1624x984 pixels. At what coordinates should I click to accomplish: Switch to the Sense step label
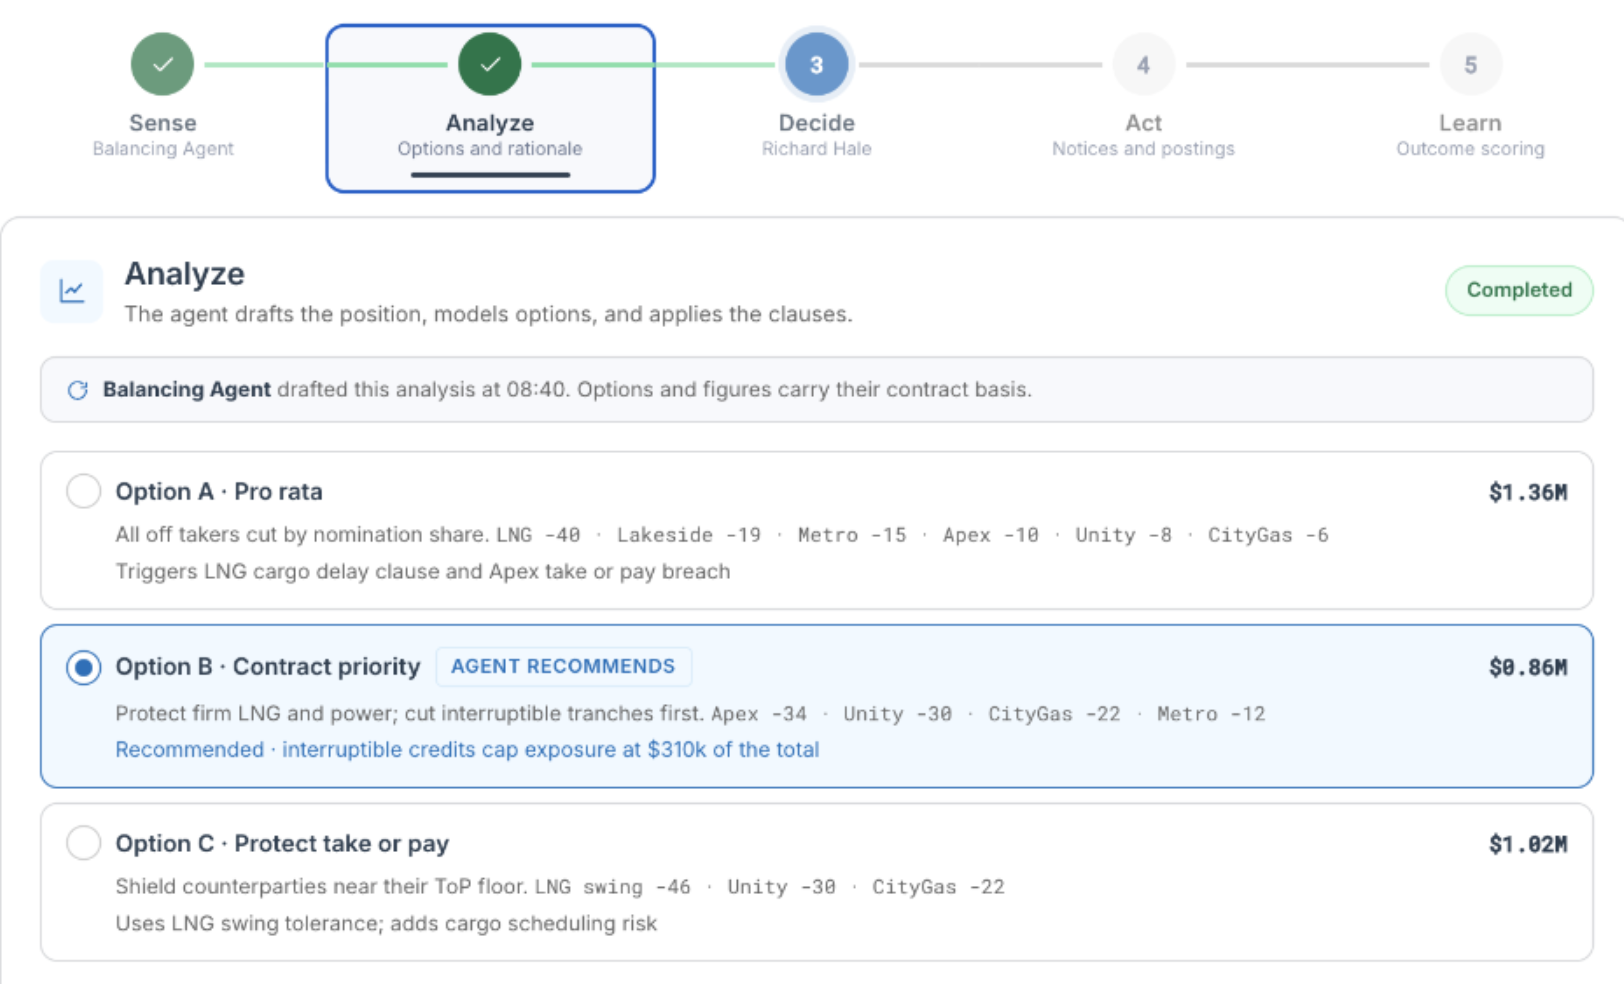(x=163, y=123)
